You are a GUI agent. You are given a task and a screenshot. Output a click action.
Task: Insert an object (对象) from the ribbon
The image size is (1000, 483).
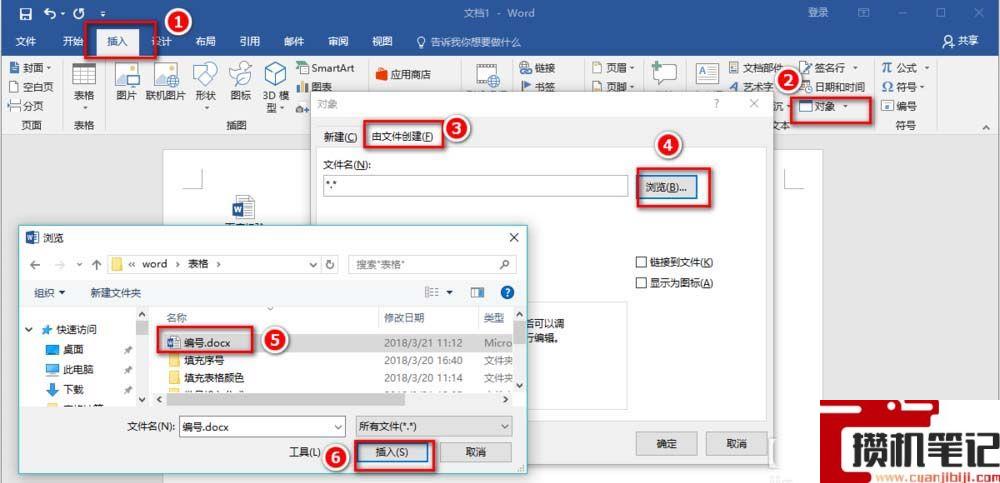tap(824, 107)
